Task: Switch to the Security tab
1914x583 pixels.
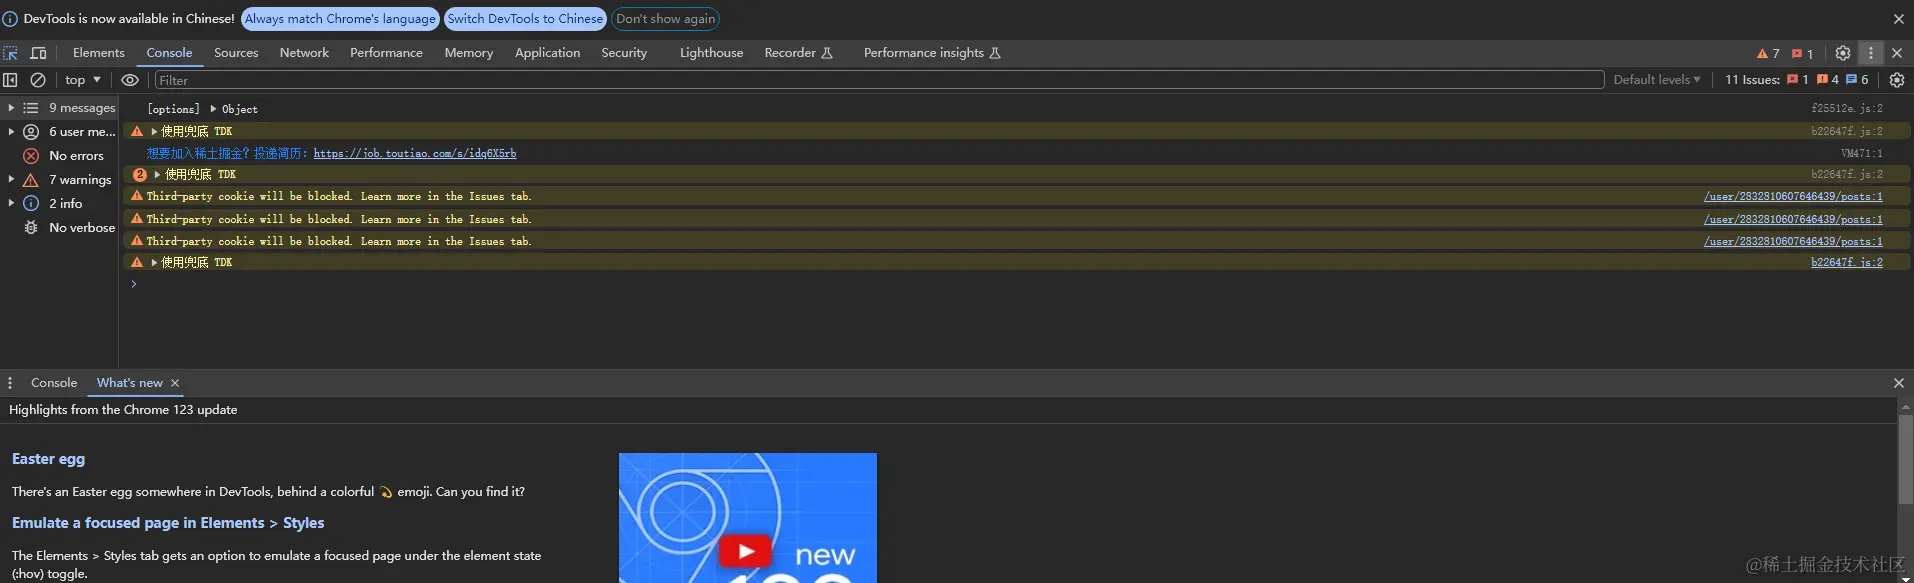Action: [x=624, y=53]
